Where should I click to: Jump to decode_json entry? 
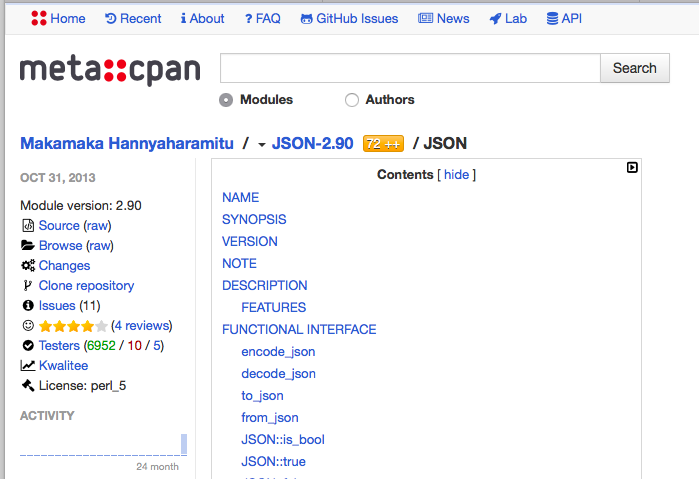[279, 373]
